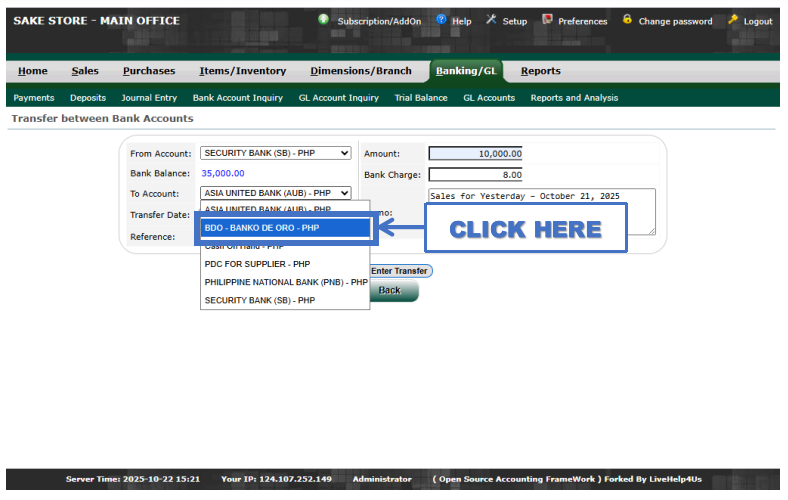Click the Preferences icon in header
Image resolution: width=788 pixels, height=500 pixels.
[547, 20]
